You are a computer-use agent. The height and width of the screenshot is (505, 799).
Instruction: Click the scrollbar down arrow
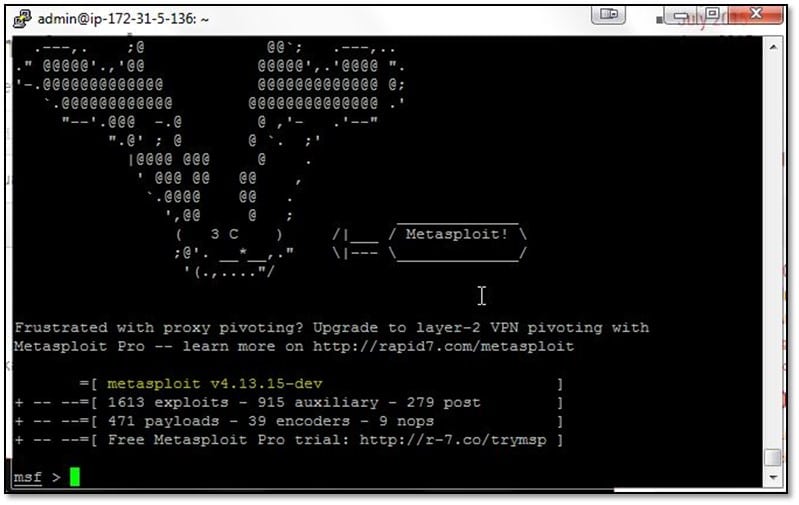click(x=773, y=477)
